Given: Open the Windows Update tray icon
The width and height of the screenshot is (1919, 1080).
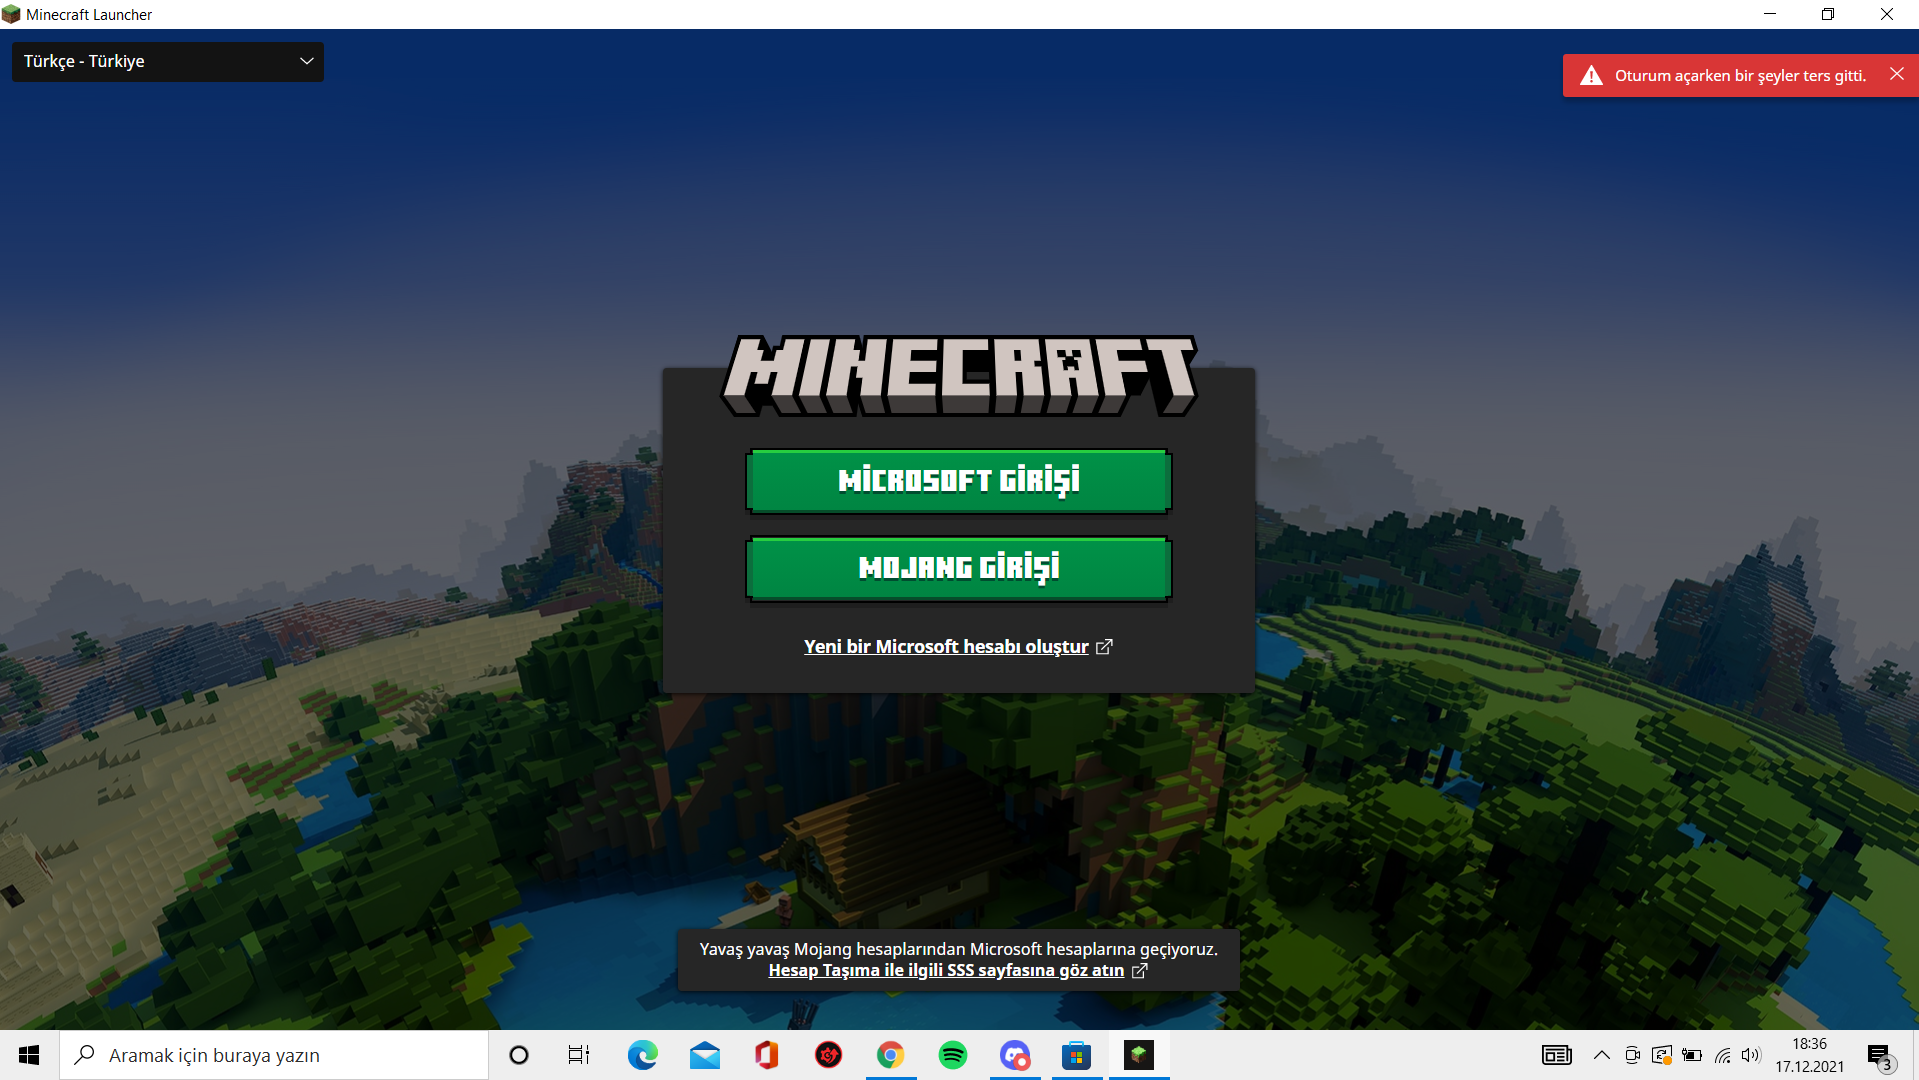Looking at the screenshot, I should [x=1662, y=1055].
